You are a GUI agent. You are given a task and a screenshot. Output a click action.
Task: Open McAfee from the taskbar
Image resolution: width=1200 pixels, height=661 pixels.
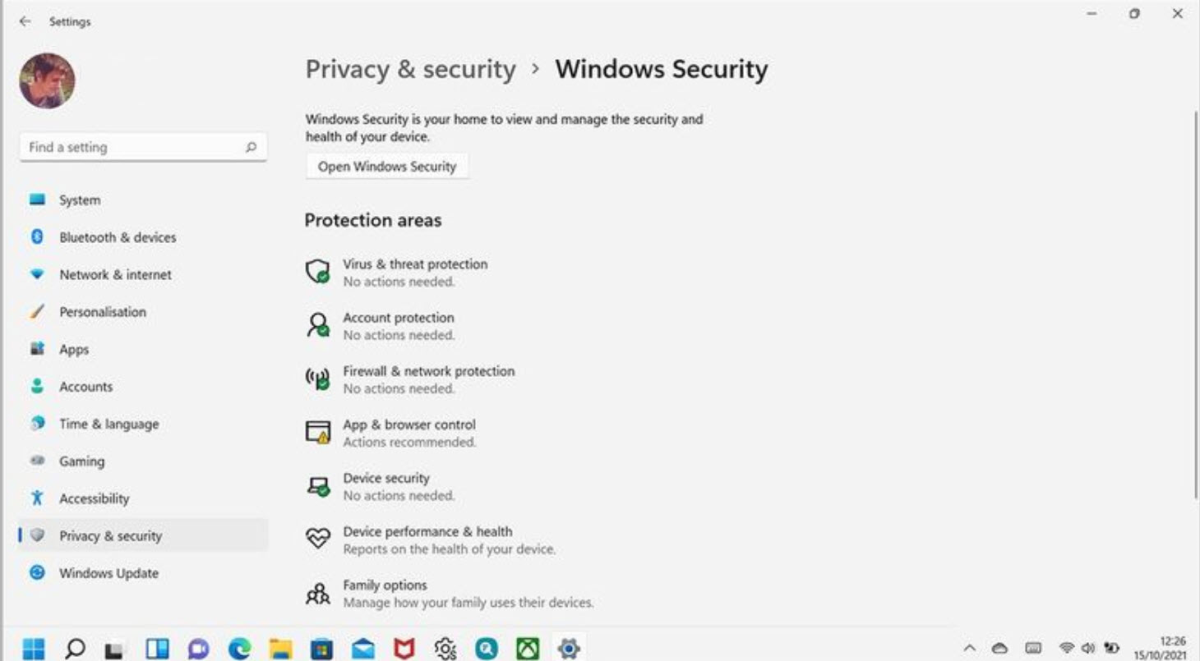click(403, 647)
